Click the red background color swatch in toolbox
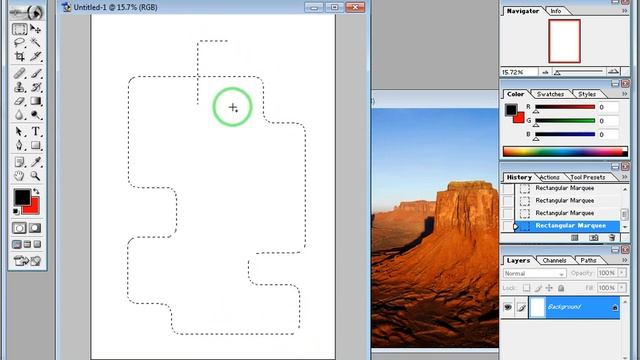 (33, 208)
